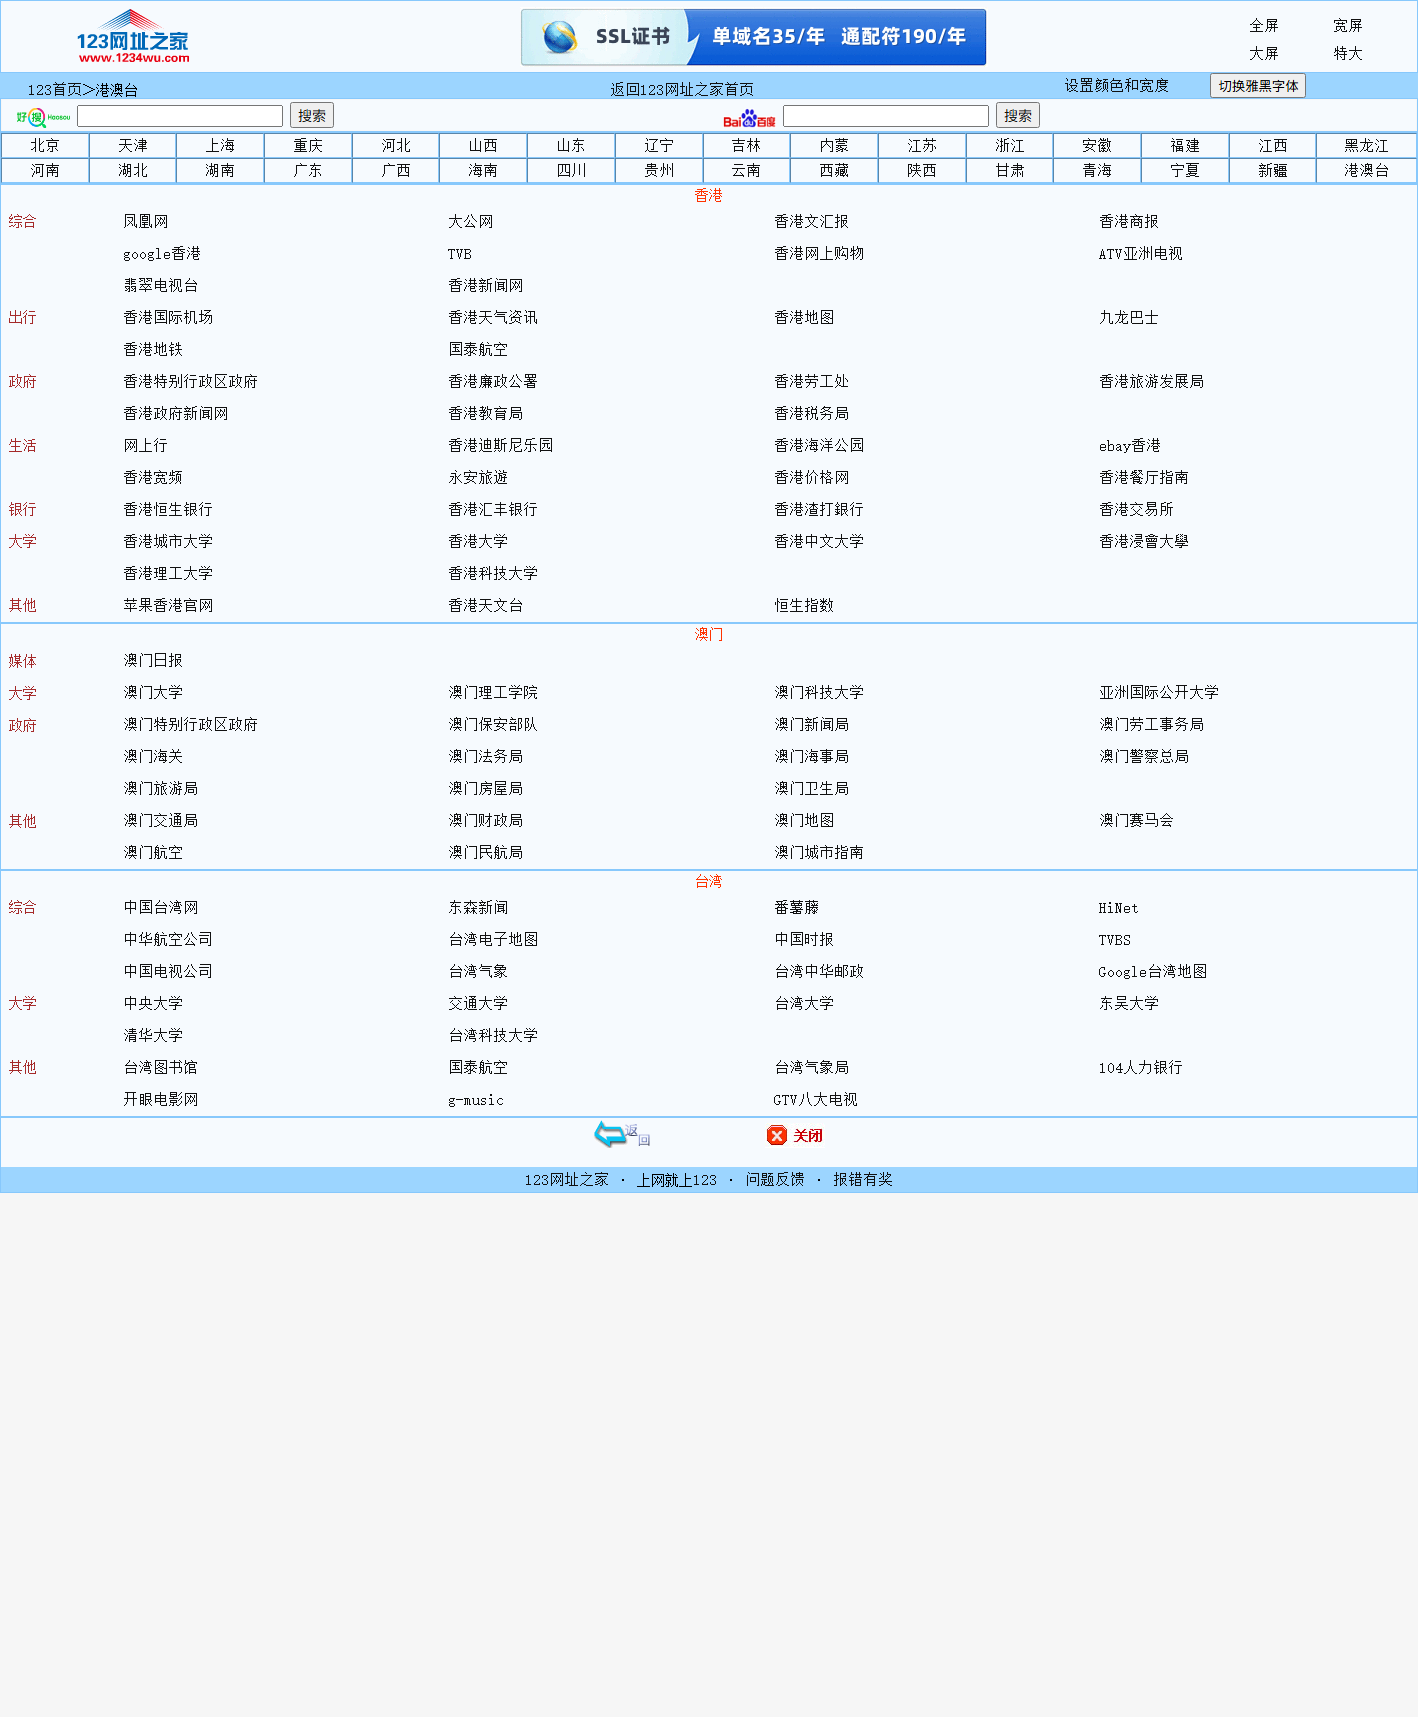Click the Baidu logo icon

click(749, 118)
